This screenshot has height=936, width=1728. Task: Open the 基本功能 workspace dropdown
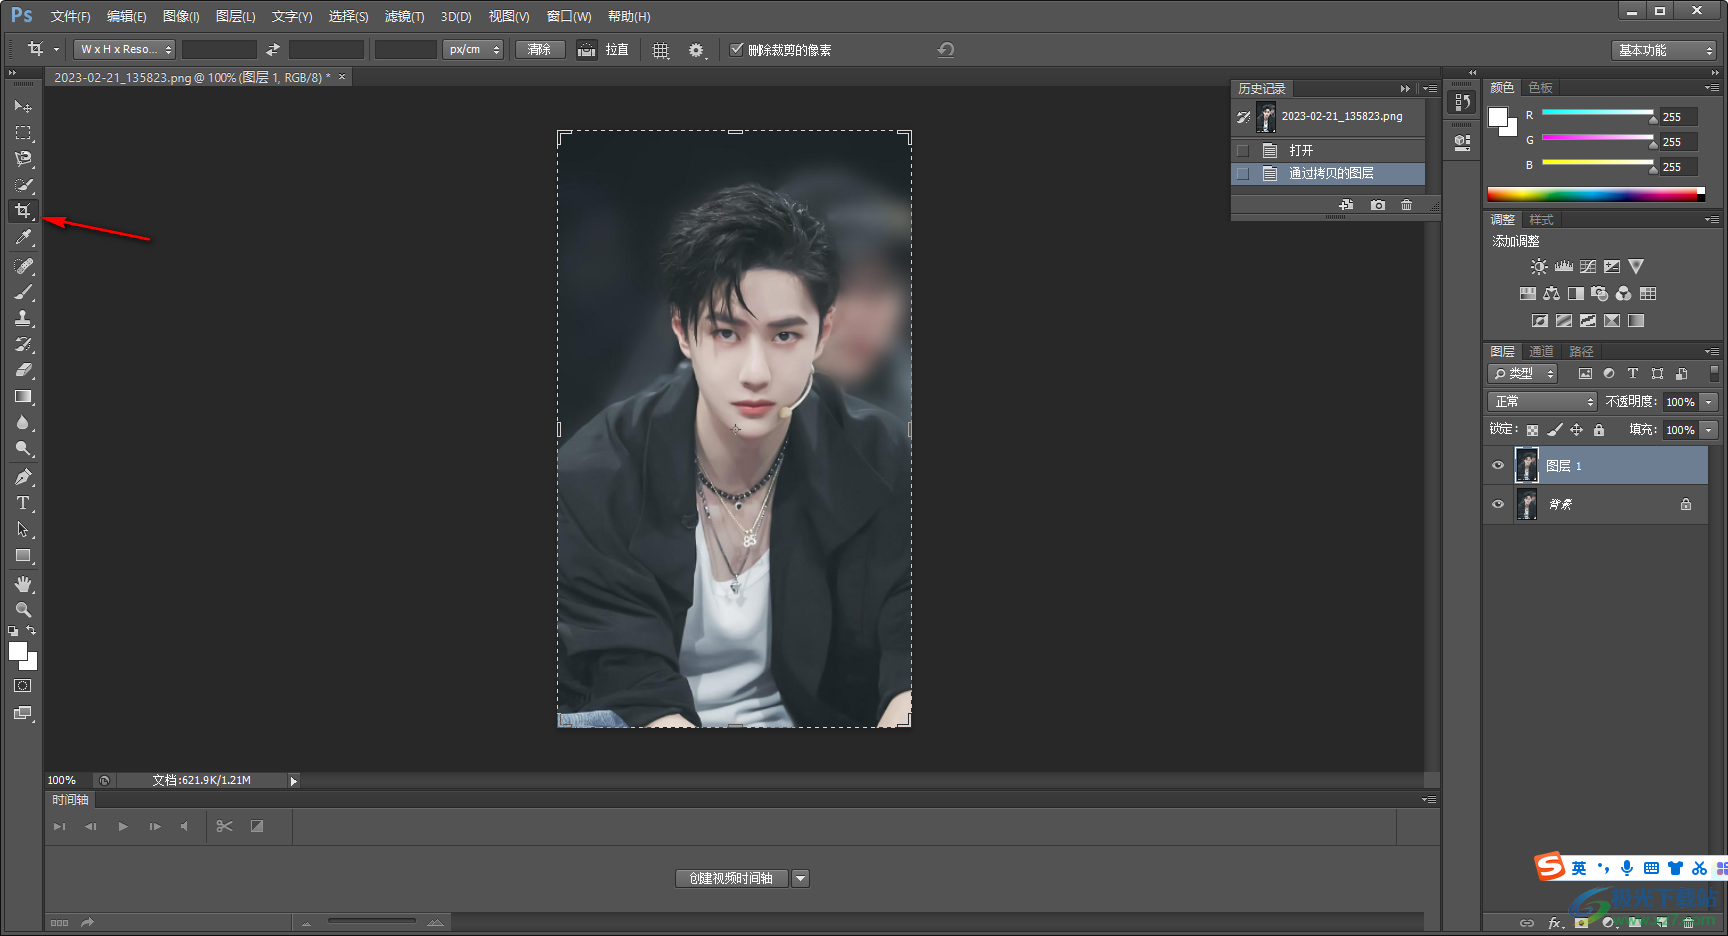tap(1664, 50)
